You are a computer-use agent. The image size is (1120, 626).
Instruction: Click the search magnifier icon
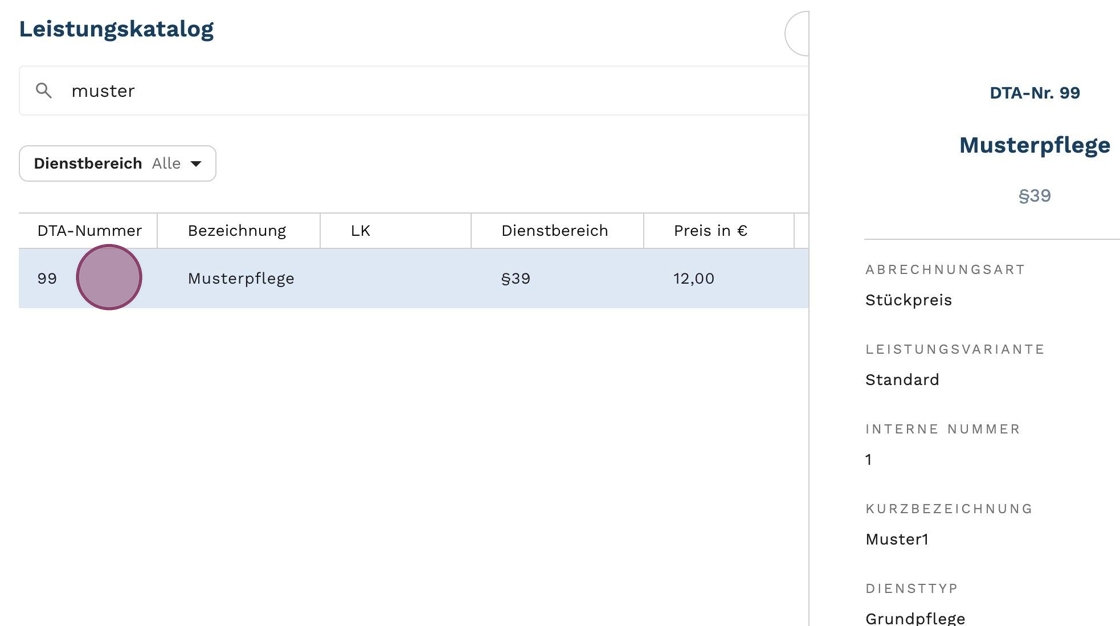pyautogui.click(x=44, y=91)
